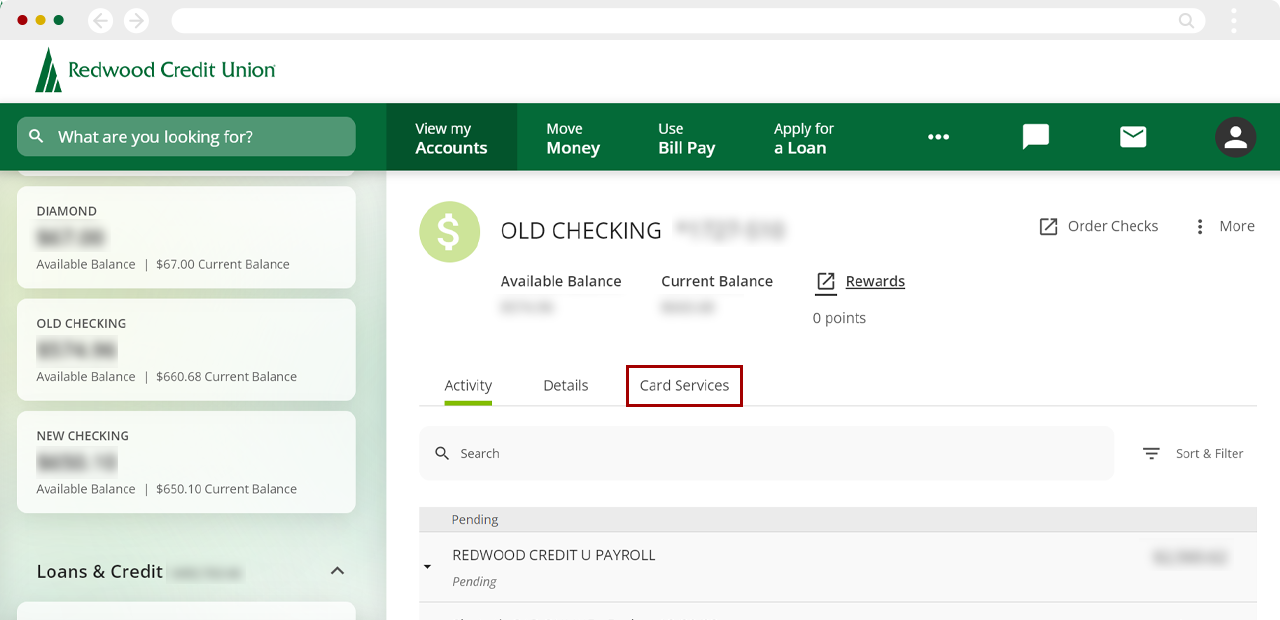
Task: Focus the transaction Search field
Action: tap(766, 453)
